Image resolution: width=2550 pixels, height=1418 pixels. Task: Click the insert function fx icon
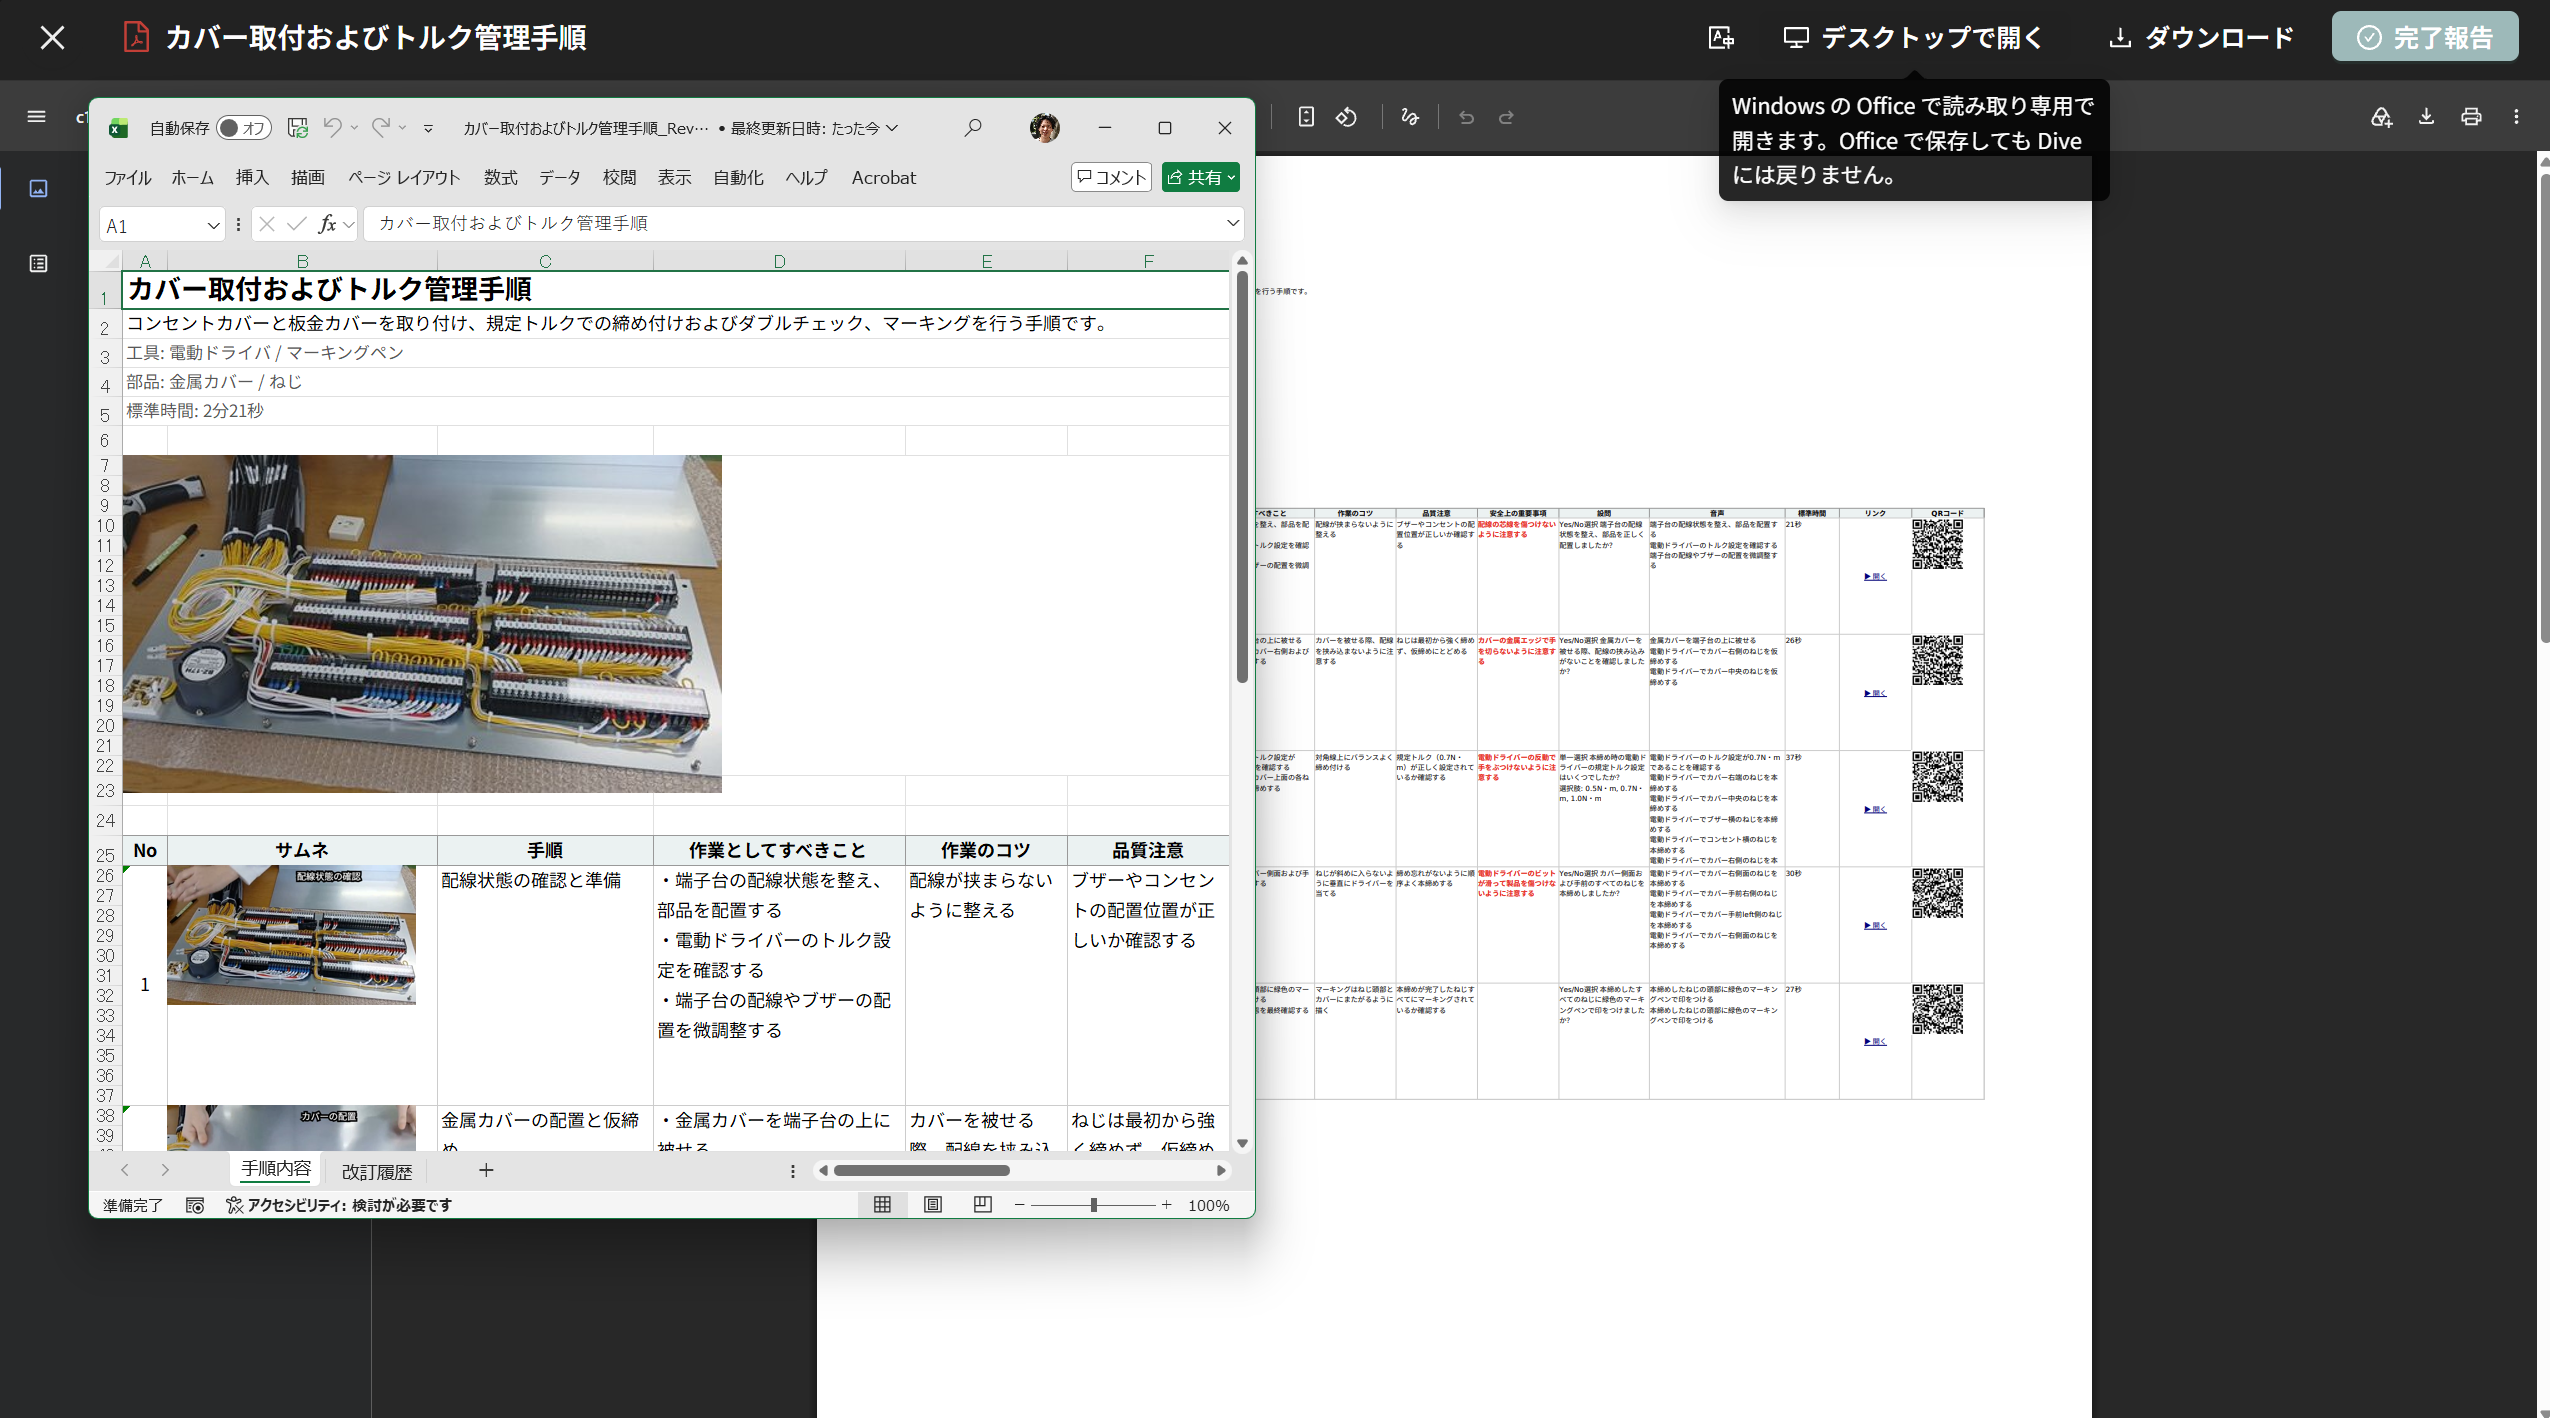click(327, 224)
